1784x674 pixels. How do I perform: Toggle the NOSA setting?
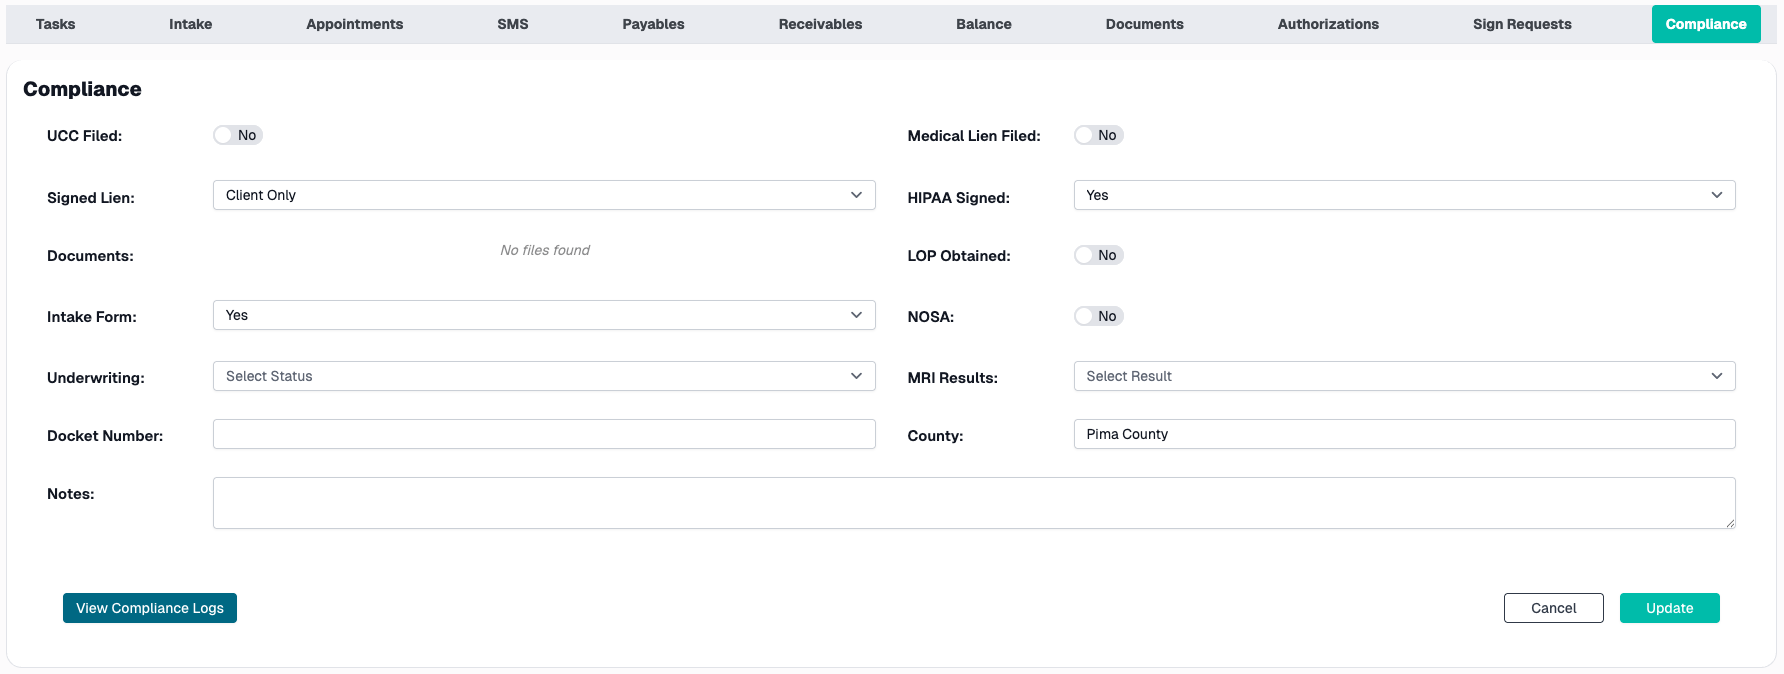click(1098, 316)
